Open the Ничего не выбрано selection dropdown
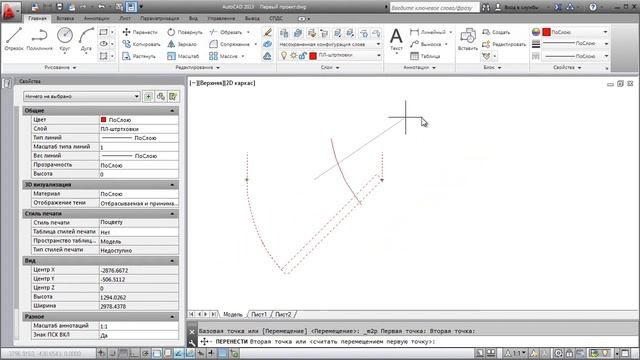This screenshot has height=360, width=640. [x=82, y=96]
